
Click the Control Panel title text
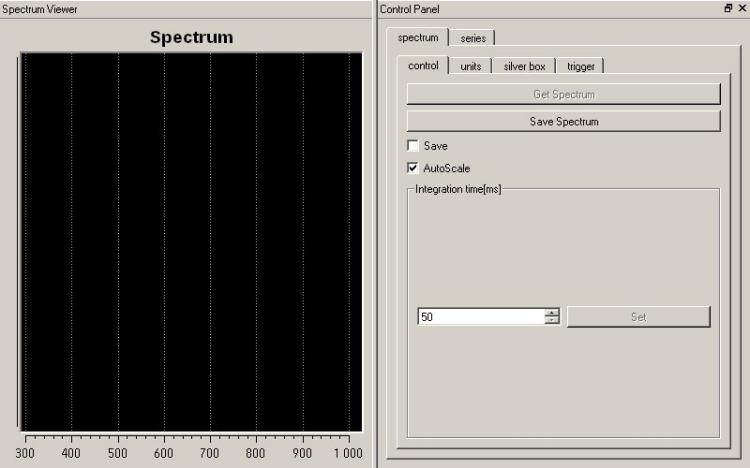[409, 9]
